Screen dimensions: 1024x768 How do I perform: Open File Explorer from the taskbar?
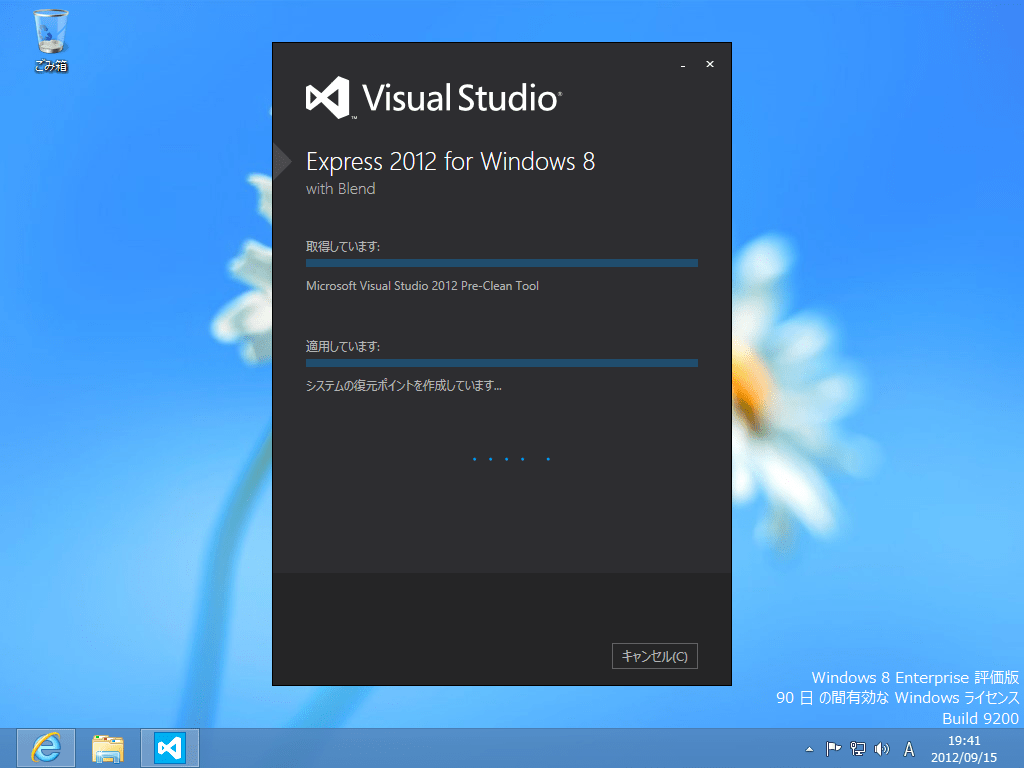[x=108, y=748]
